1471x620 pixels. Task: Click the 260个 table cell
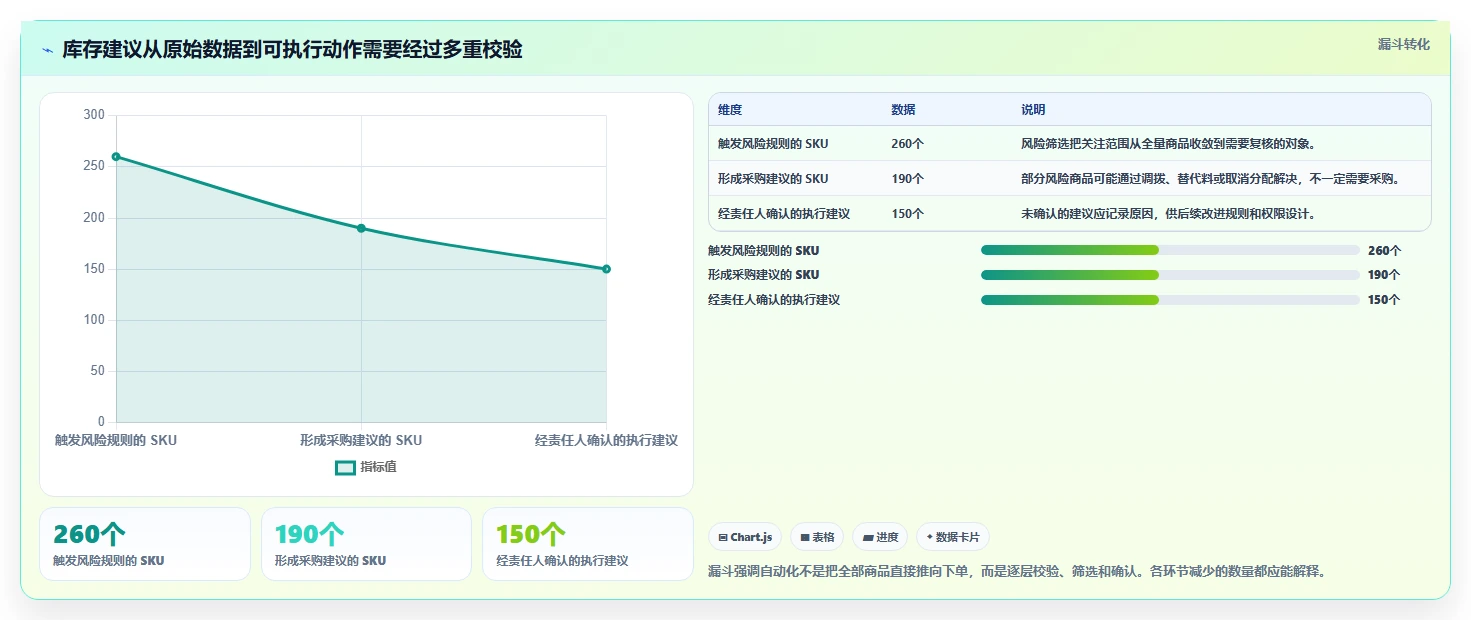pyautogui.click(x=907, y=144)
